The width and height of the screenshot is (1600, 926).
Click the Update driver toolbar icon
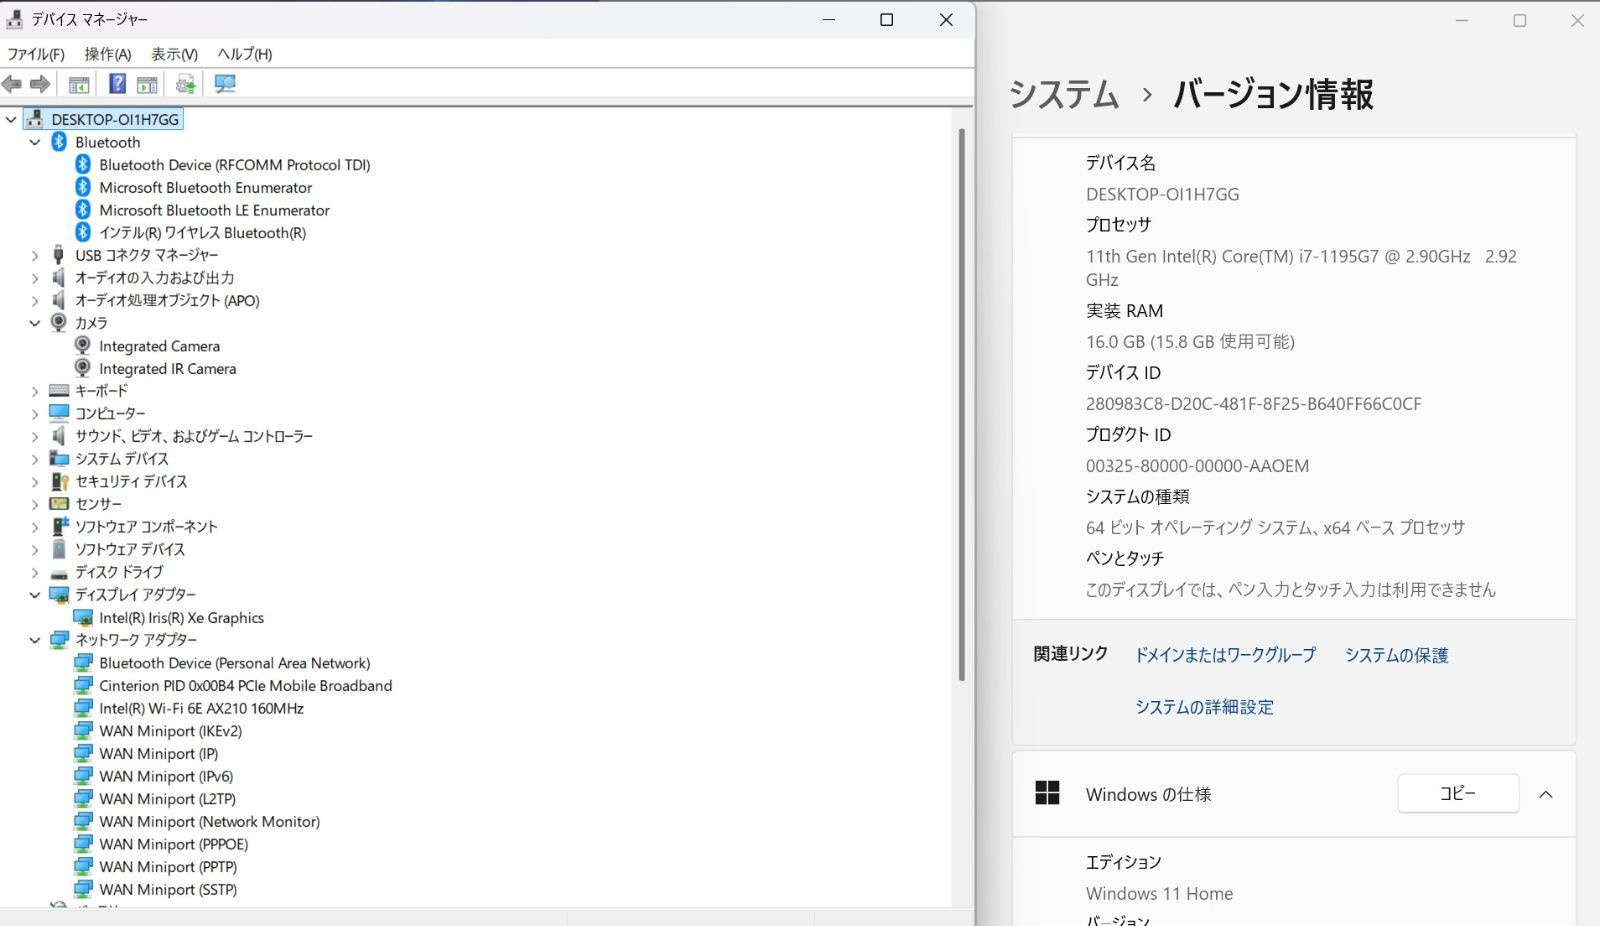pyautogui.click(x=185, y=84)
